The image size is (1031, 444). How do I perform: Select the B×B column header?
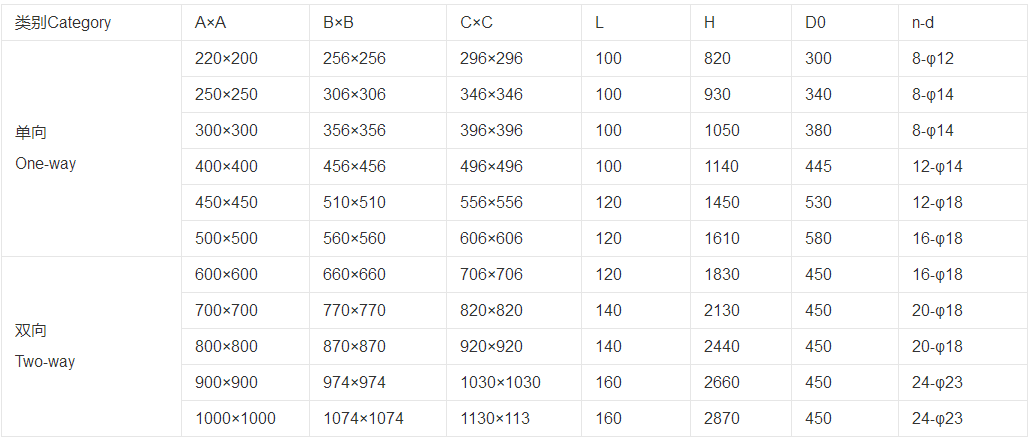(338, 23)
